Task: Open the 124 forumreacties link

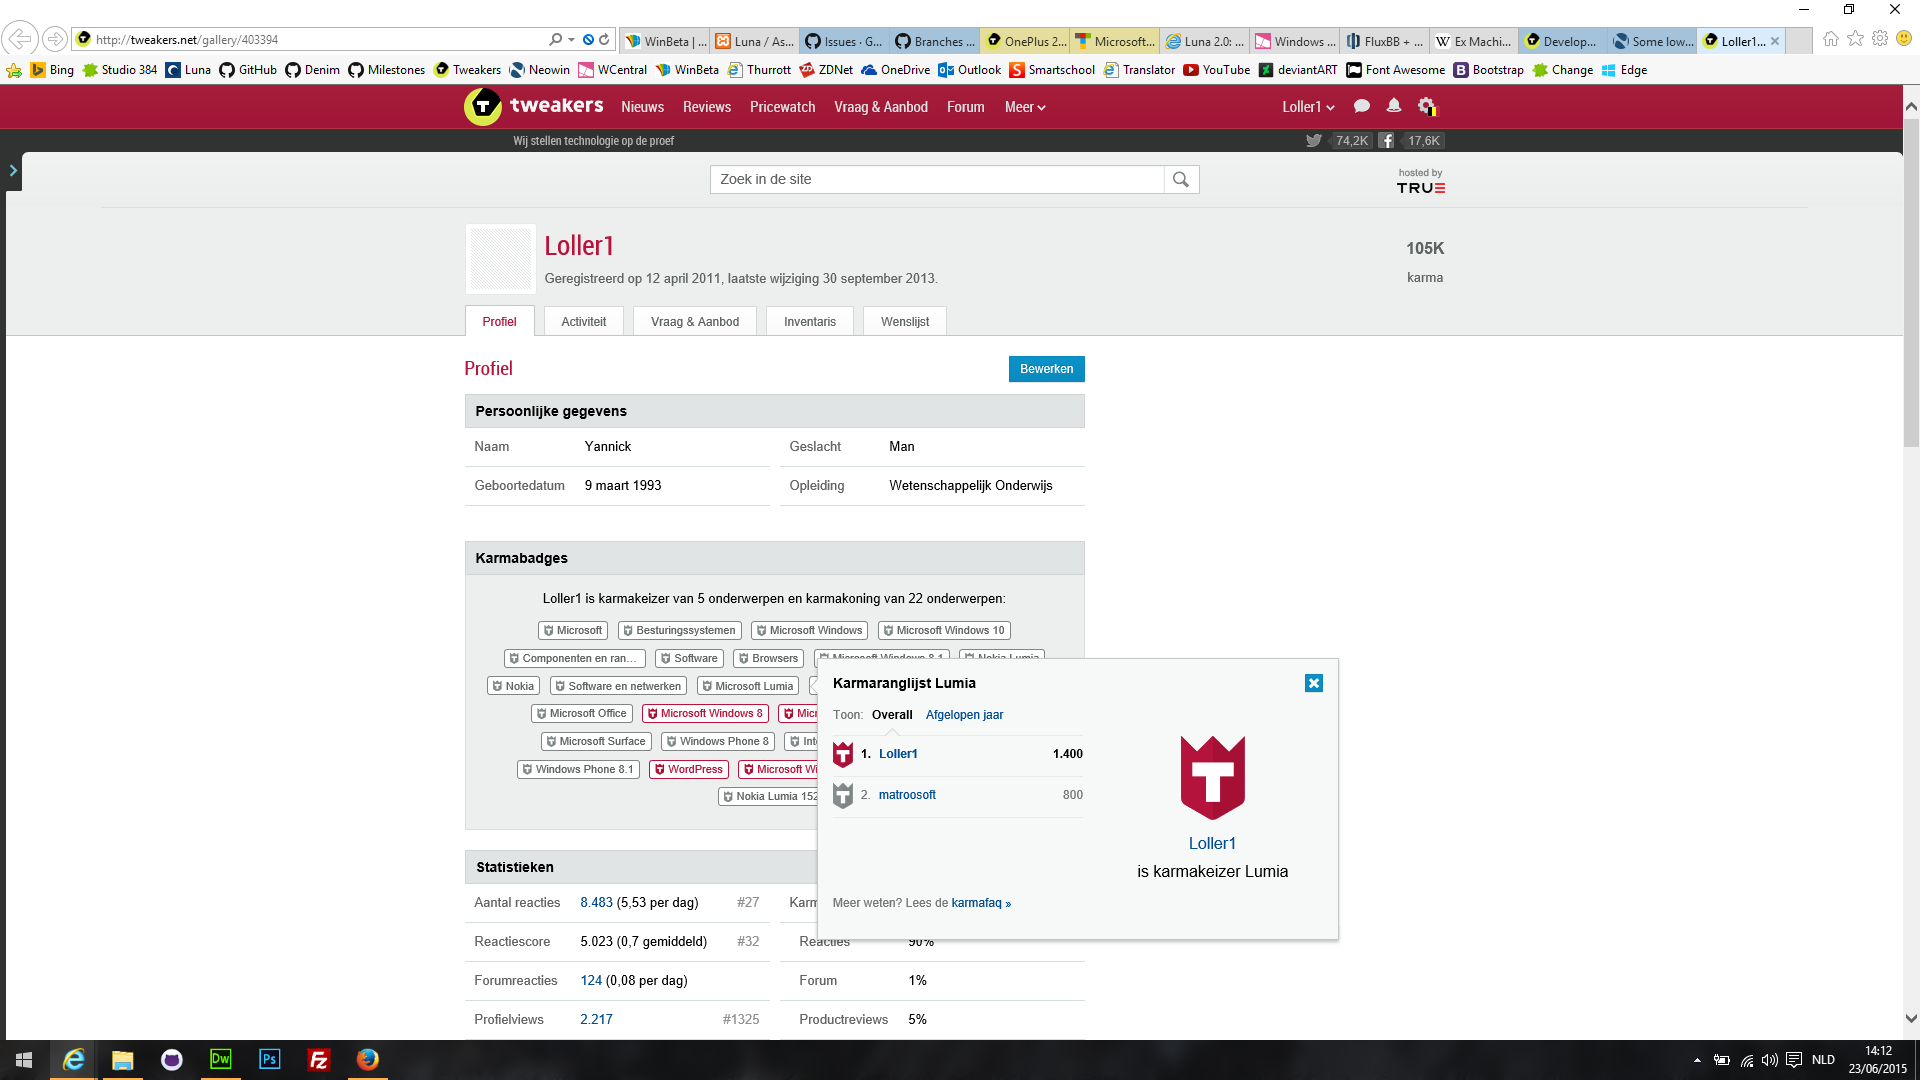Action: tap(591, 981)
